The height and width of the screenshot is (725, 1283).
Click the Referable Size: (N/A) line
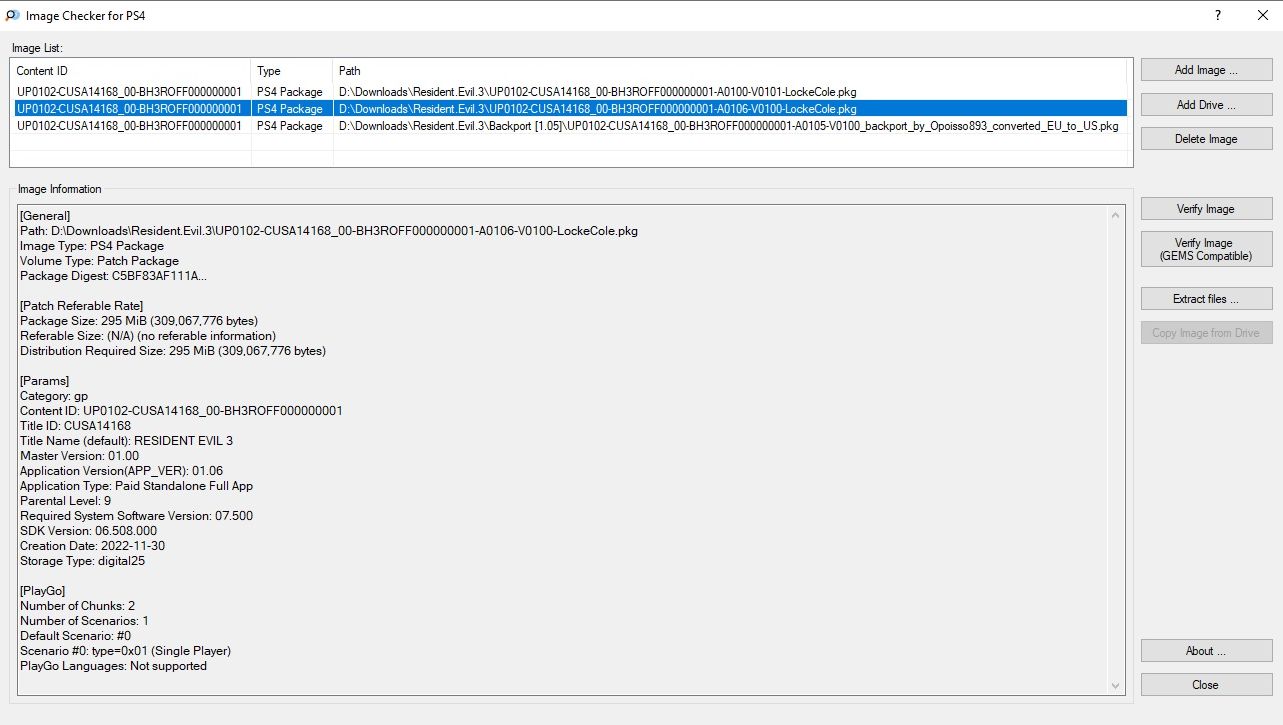[x=148, y=336]
